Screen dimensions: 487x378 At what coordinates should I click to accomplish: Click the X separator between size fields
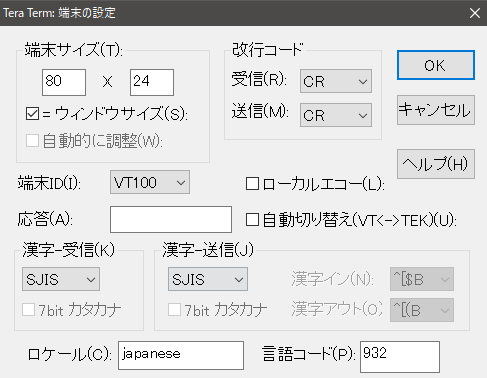coord(107,82)
